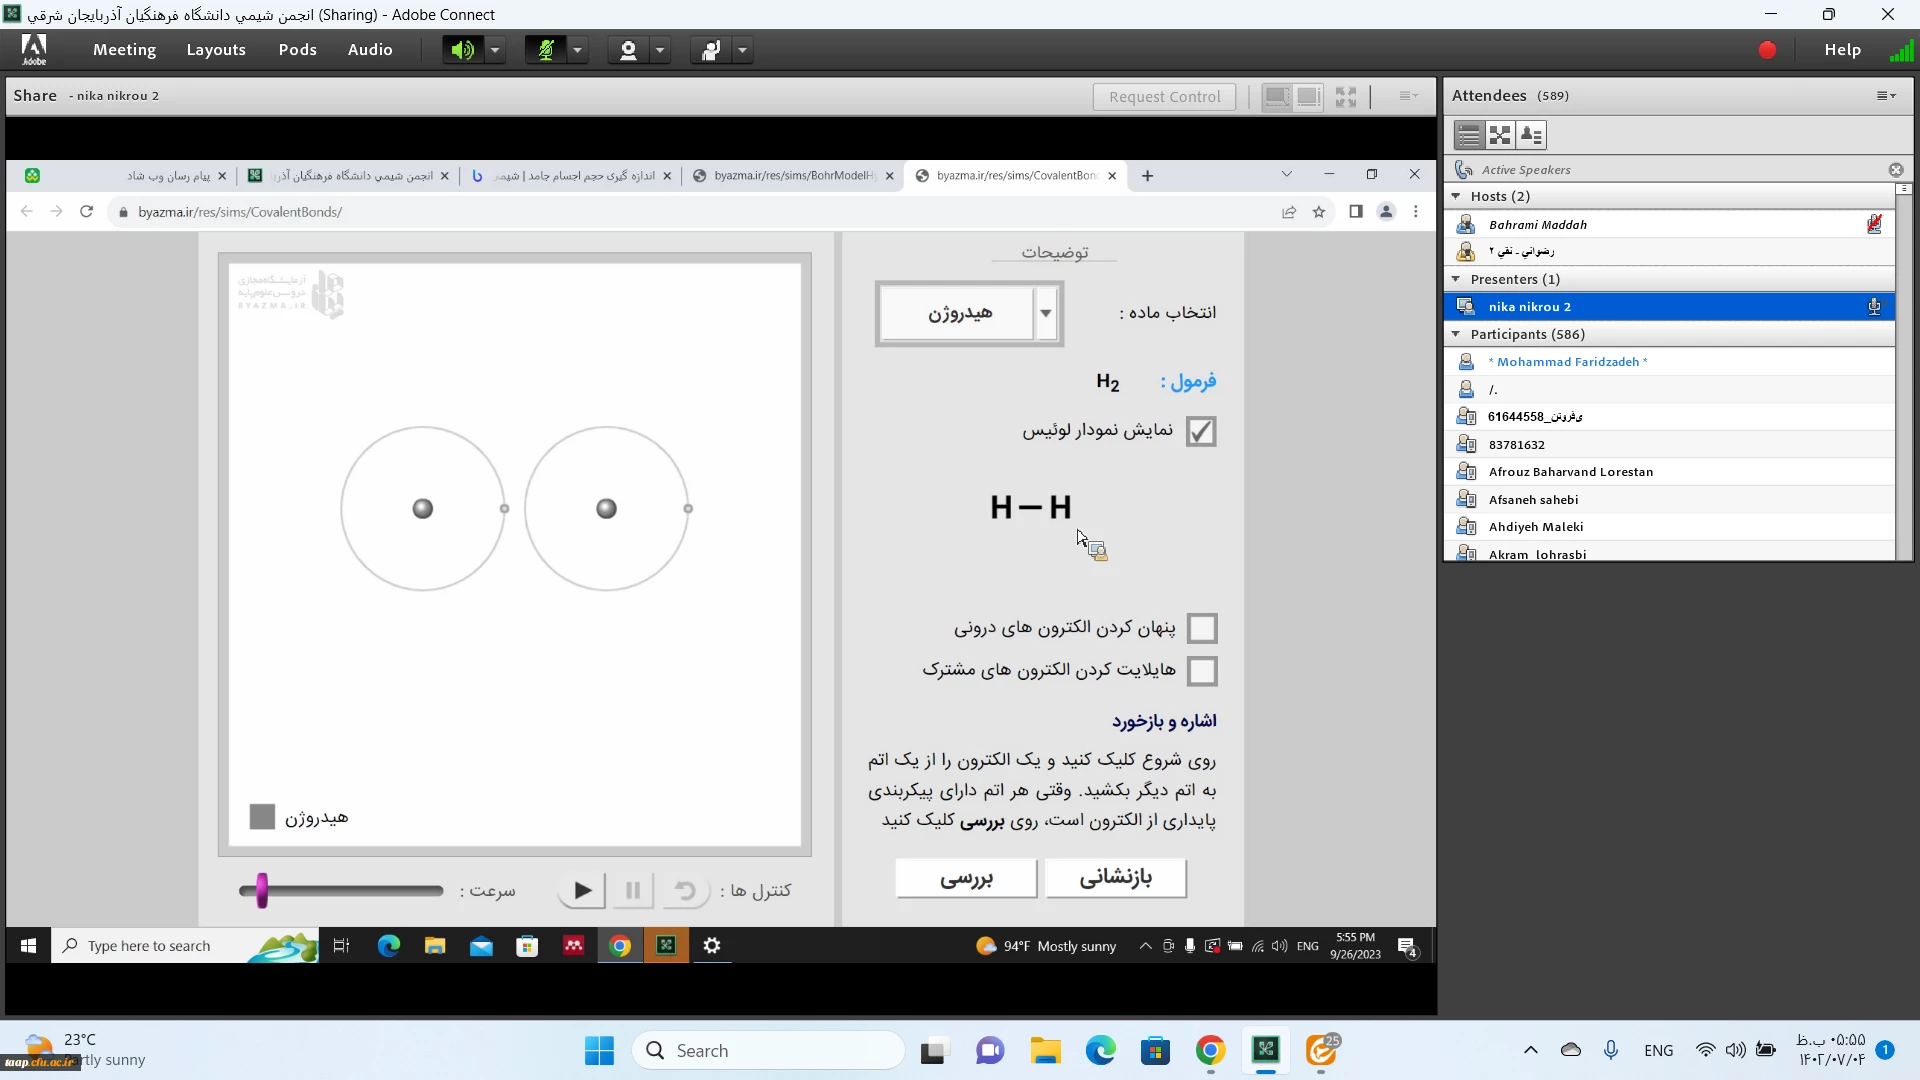Open the substance selection dropdown

(x=1045, y=313)
